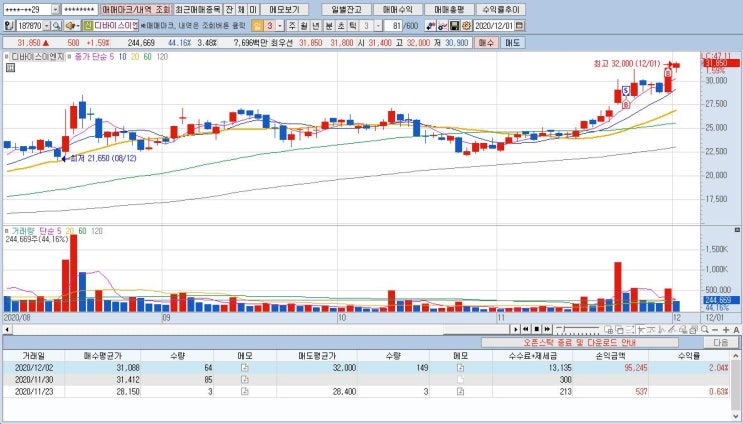Open the daily interval value dropdown arrow
This screenshot has width=743, height=424.
tap(280, 26)
